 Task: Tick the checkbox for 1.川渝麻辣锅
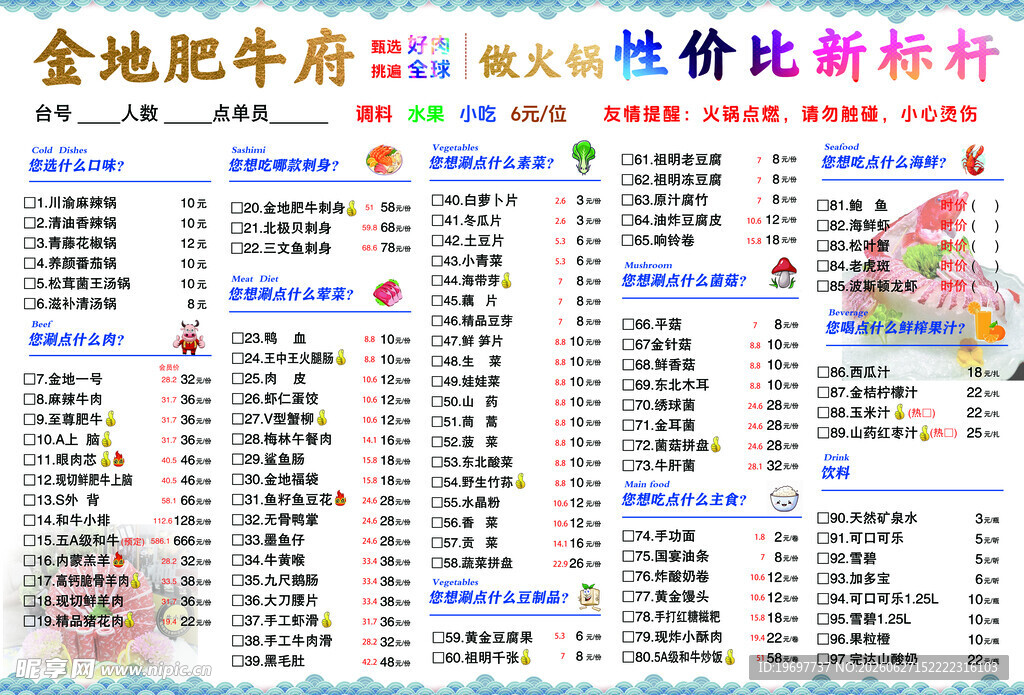29,203
